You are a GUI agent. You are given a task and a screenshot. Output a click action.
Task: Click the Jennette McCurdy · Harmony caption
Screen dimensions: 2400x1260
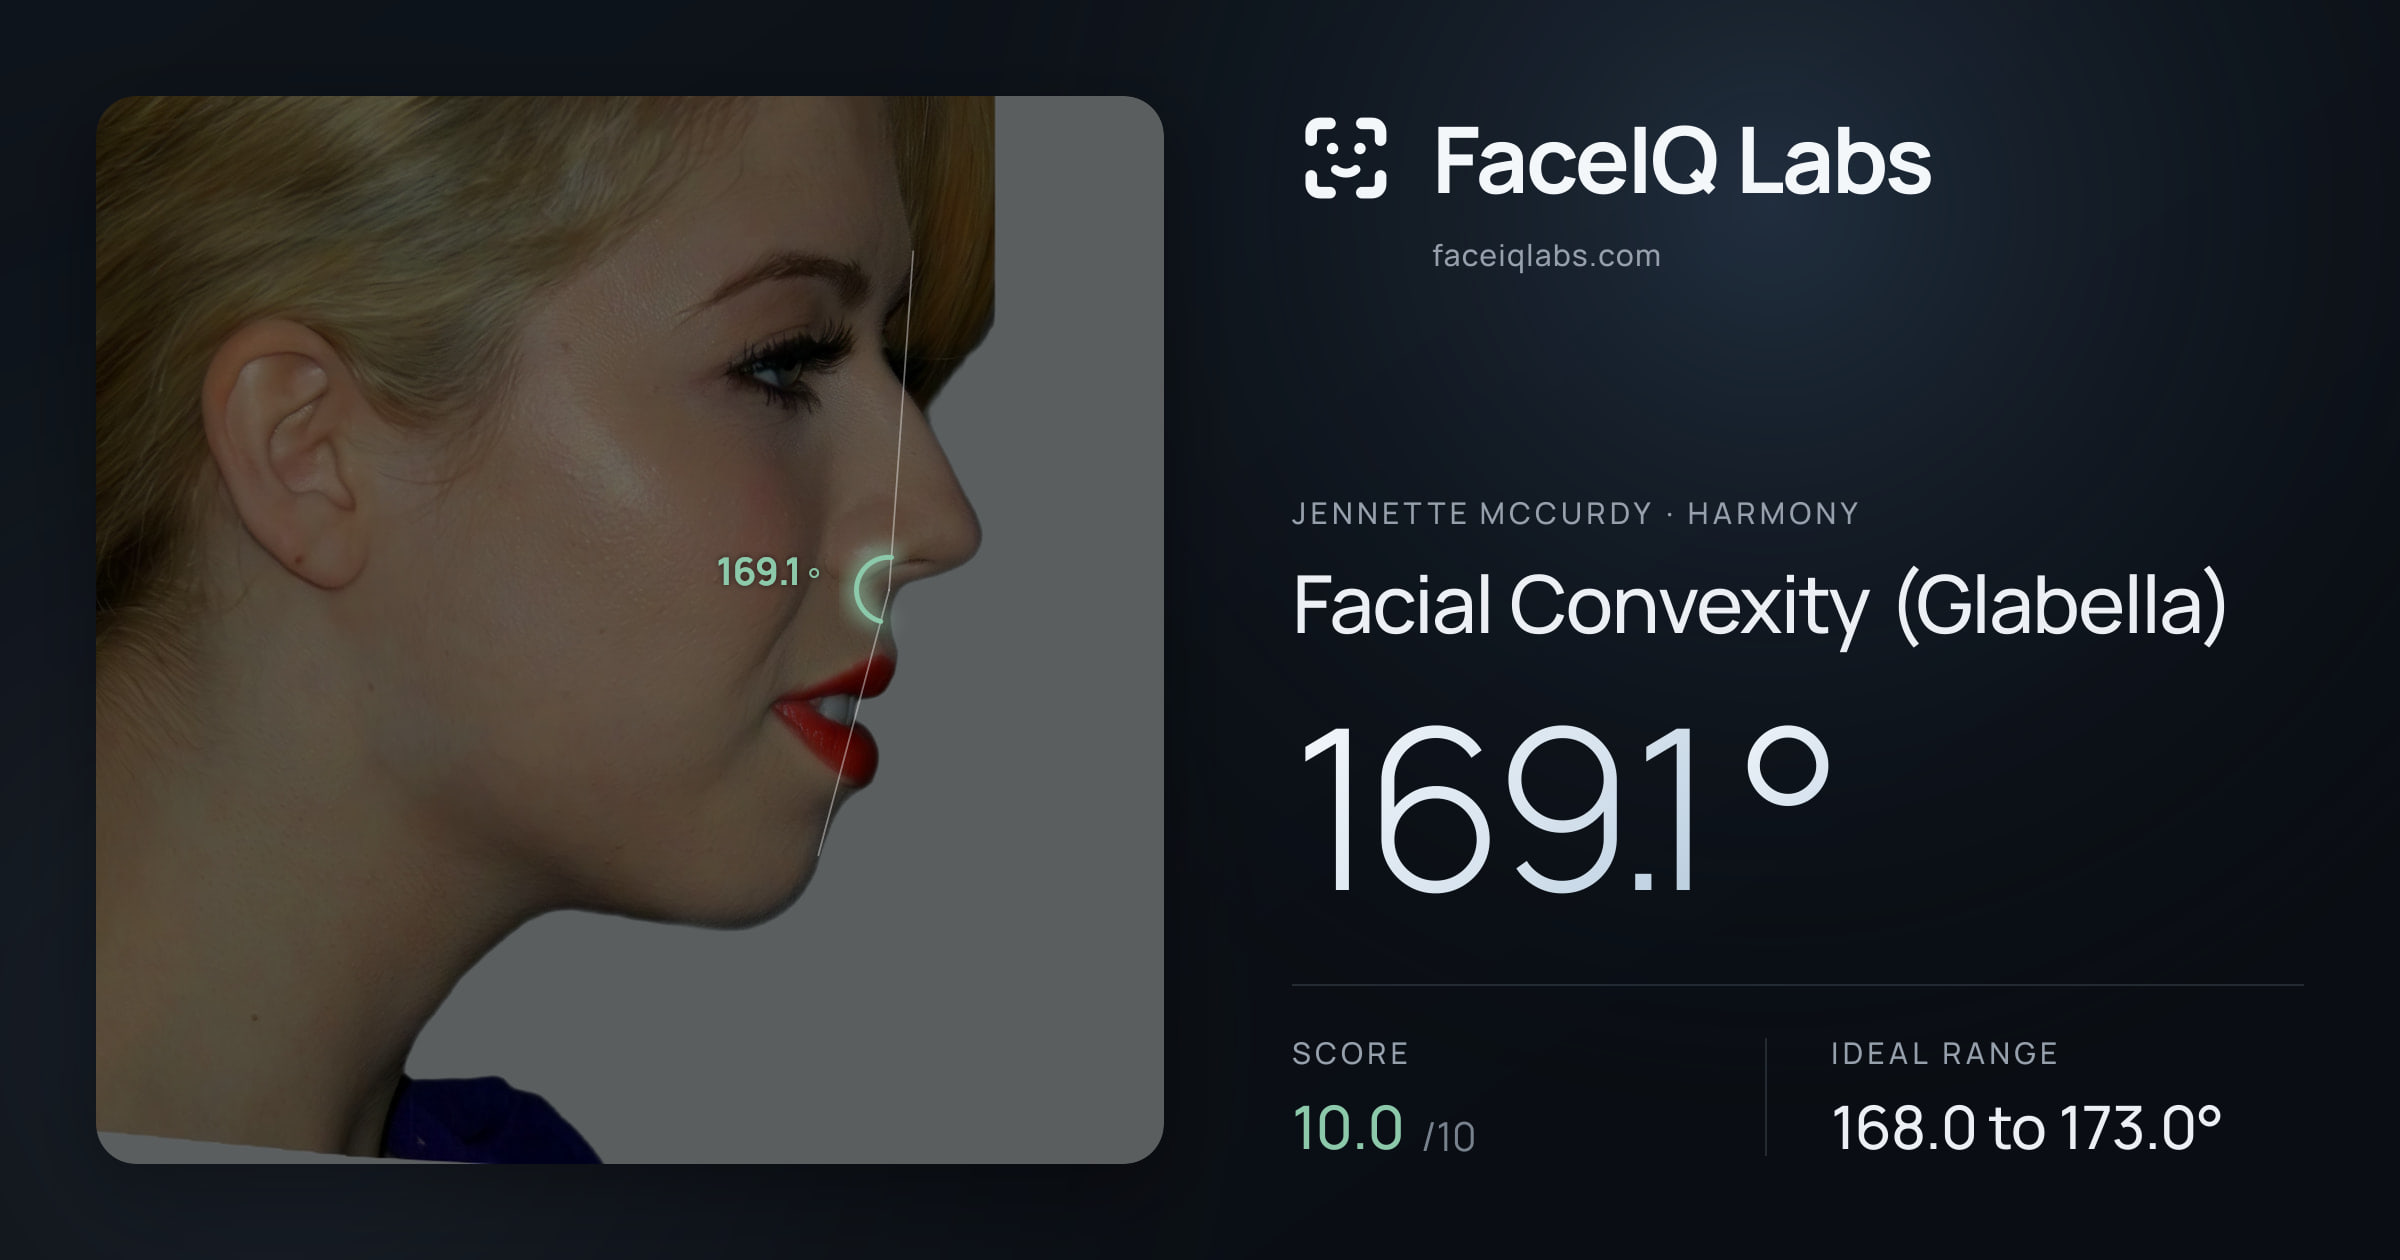(x=1575, y=514)
